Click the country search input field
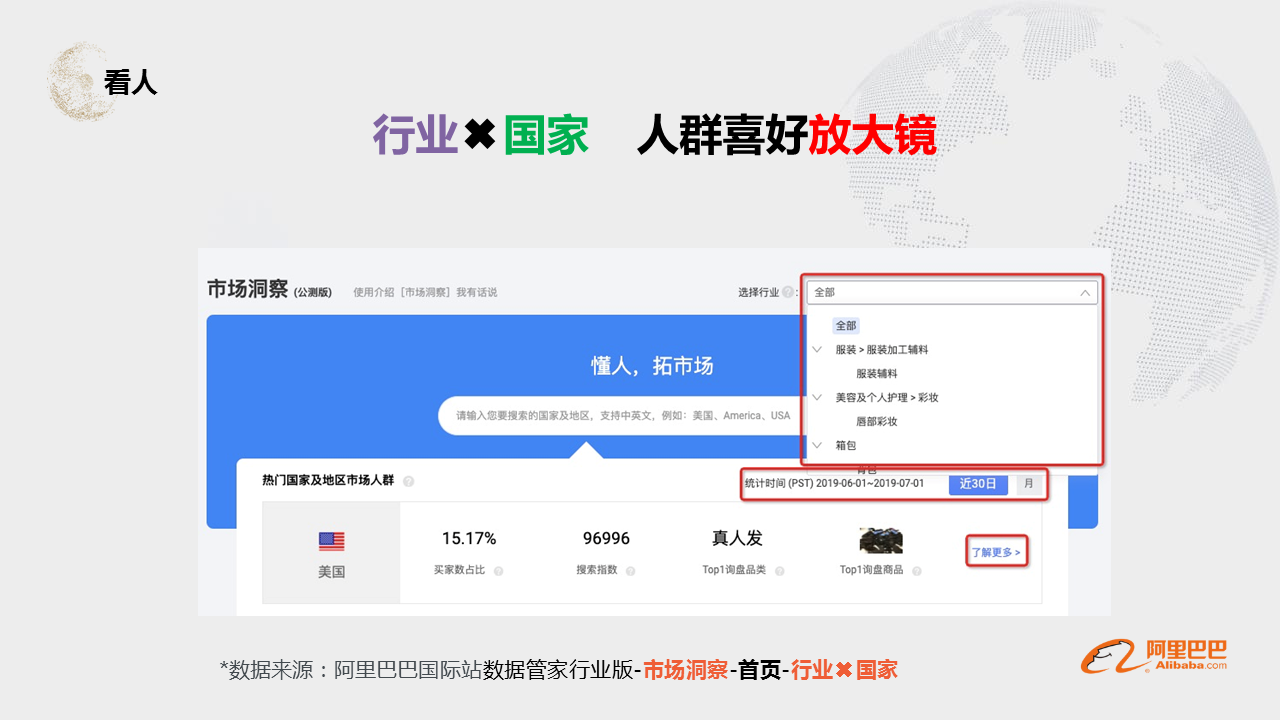This screenshot has height=720, width=1280. (622, 415)
